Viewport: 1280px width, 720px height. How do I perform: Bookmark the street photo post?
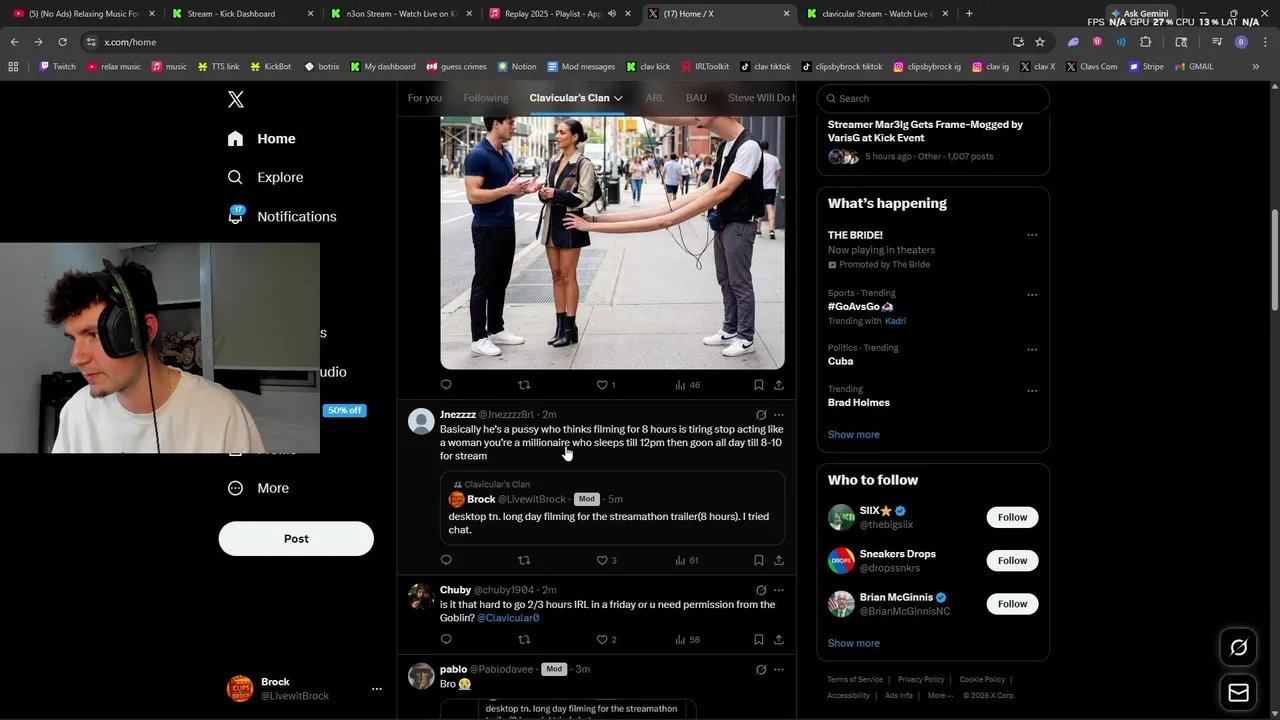click(x=759, y=385)
